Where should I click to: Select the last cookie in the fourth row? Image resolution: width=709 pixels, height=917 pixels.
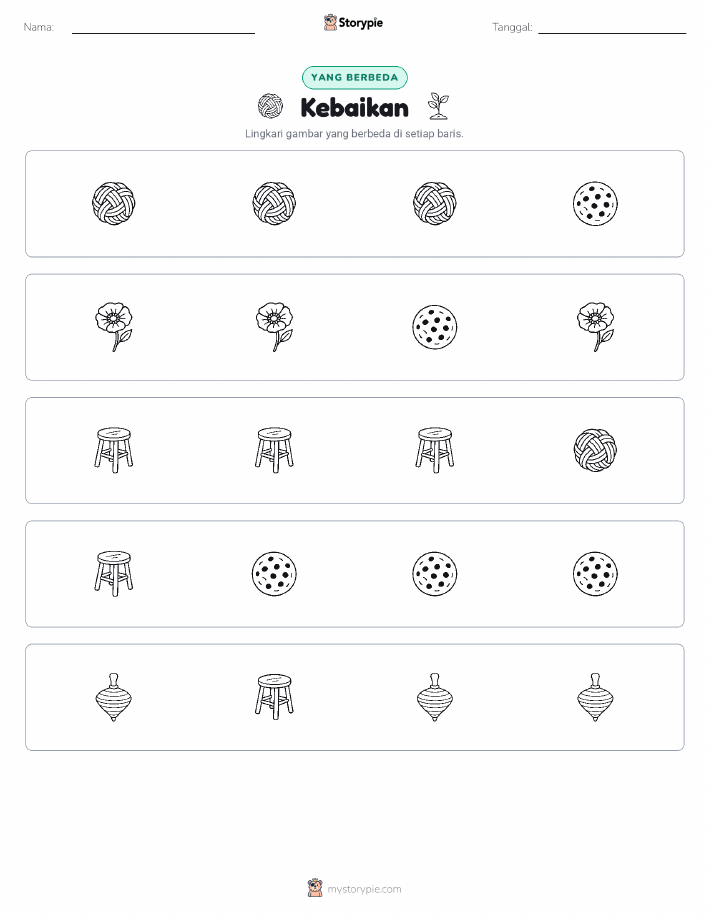click(595, 574)
